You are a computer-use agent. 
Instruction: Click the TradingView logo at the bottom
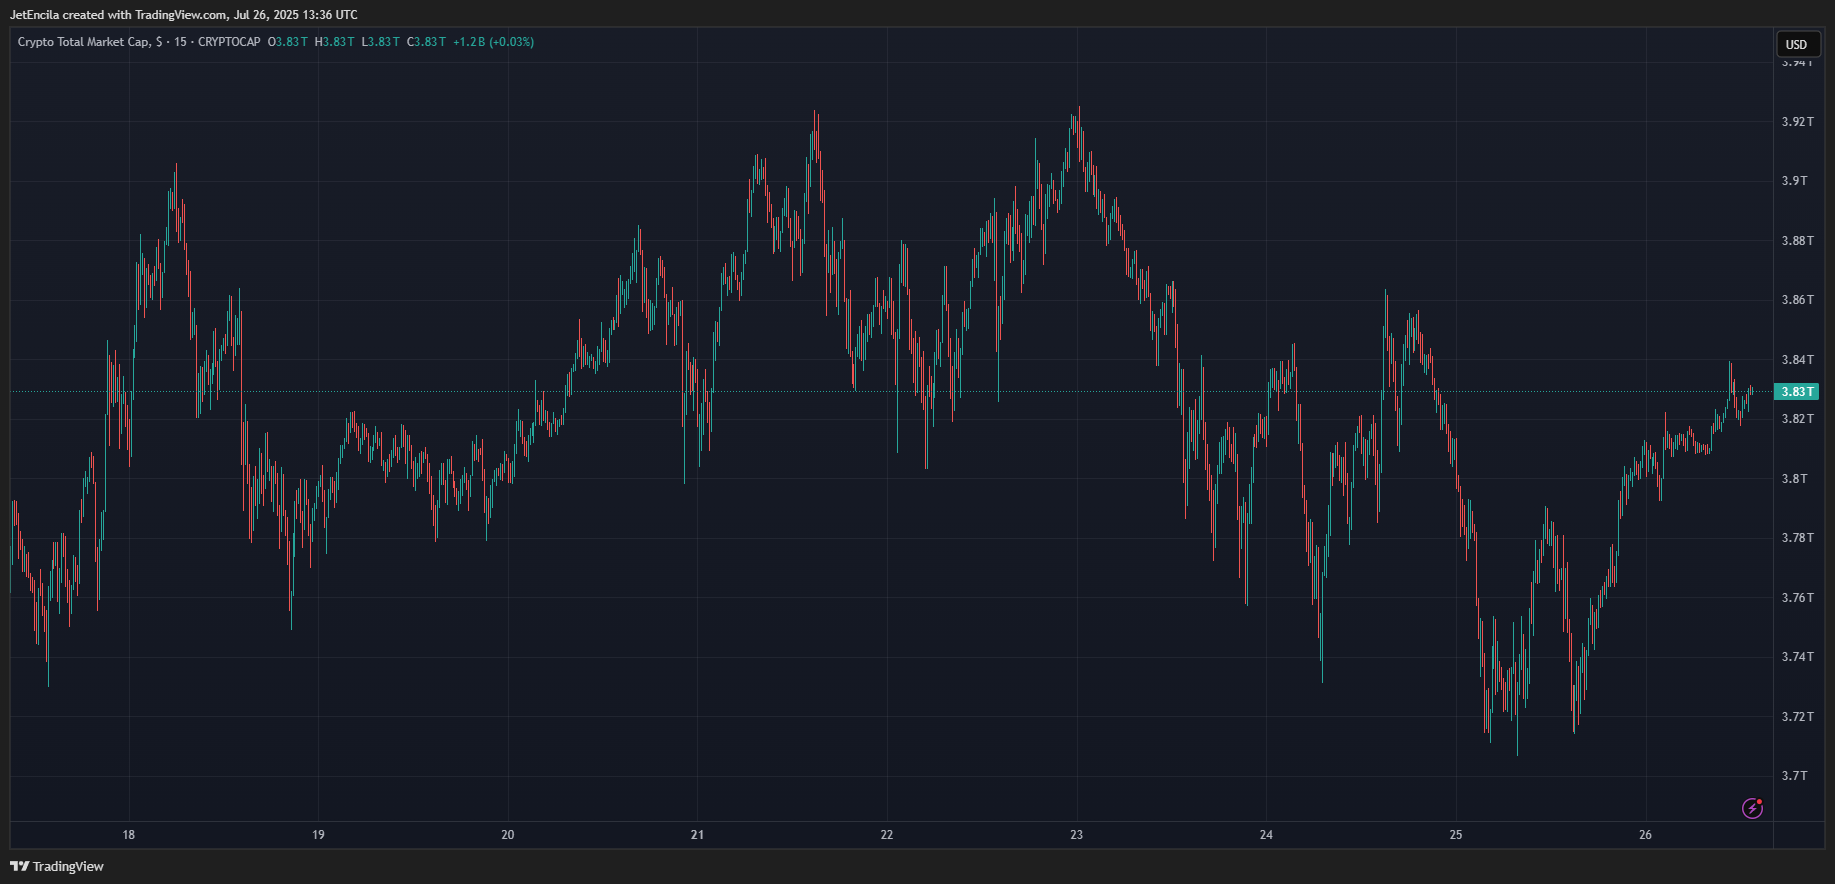point(57,866)
